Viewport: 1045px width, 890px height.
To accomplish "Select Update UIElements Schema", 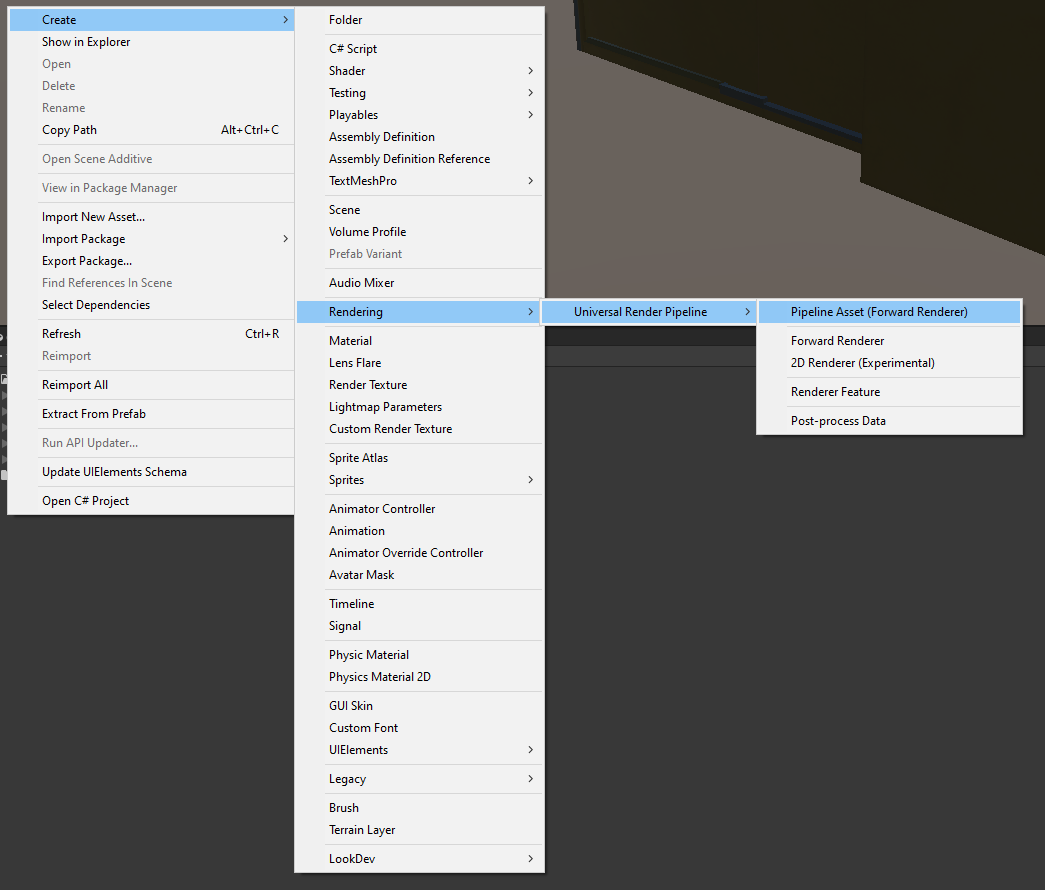I will (151, 472).
